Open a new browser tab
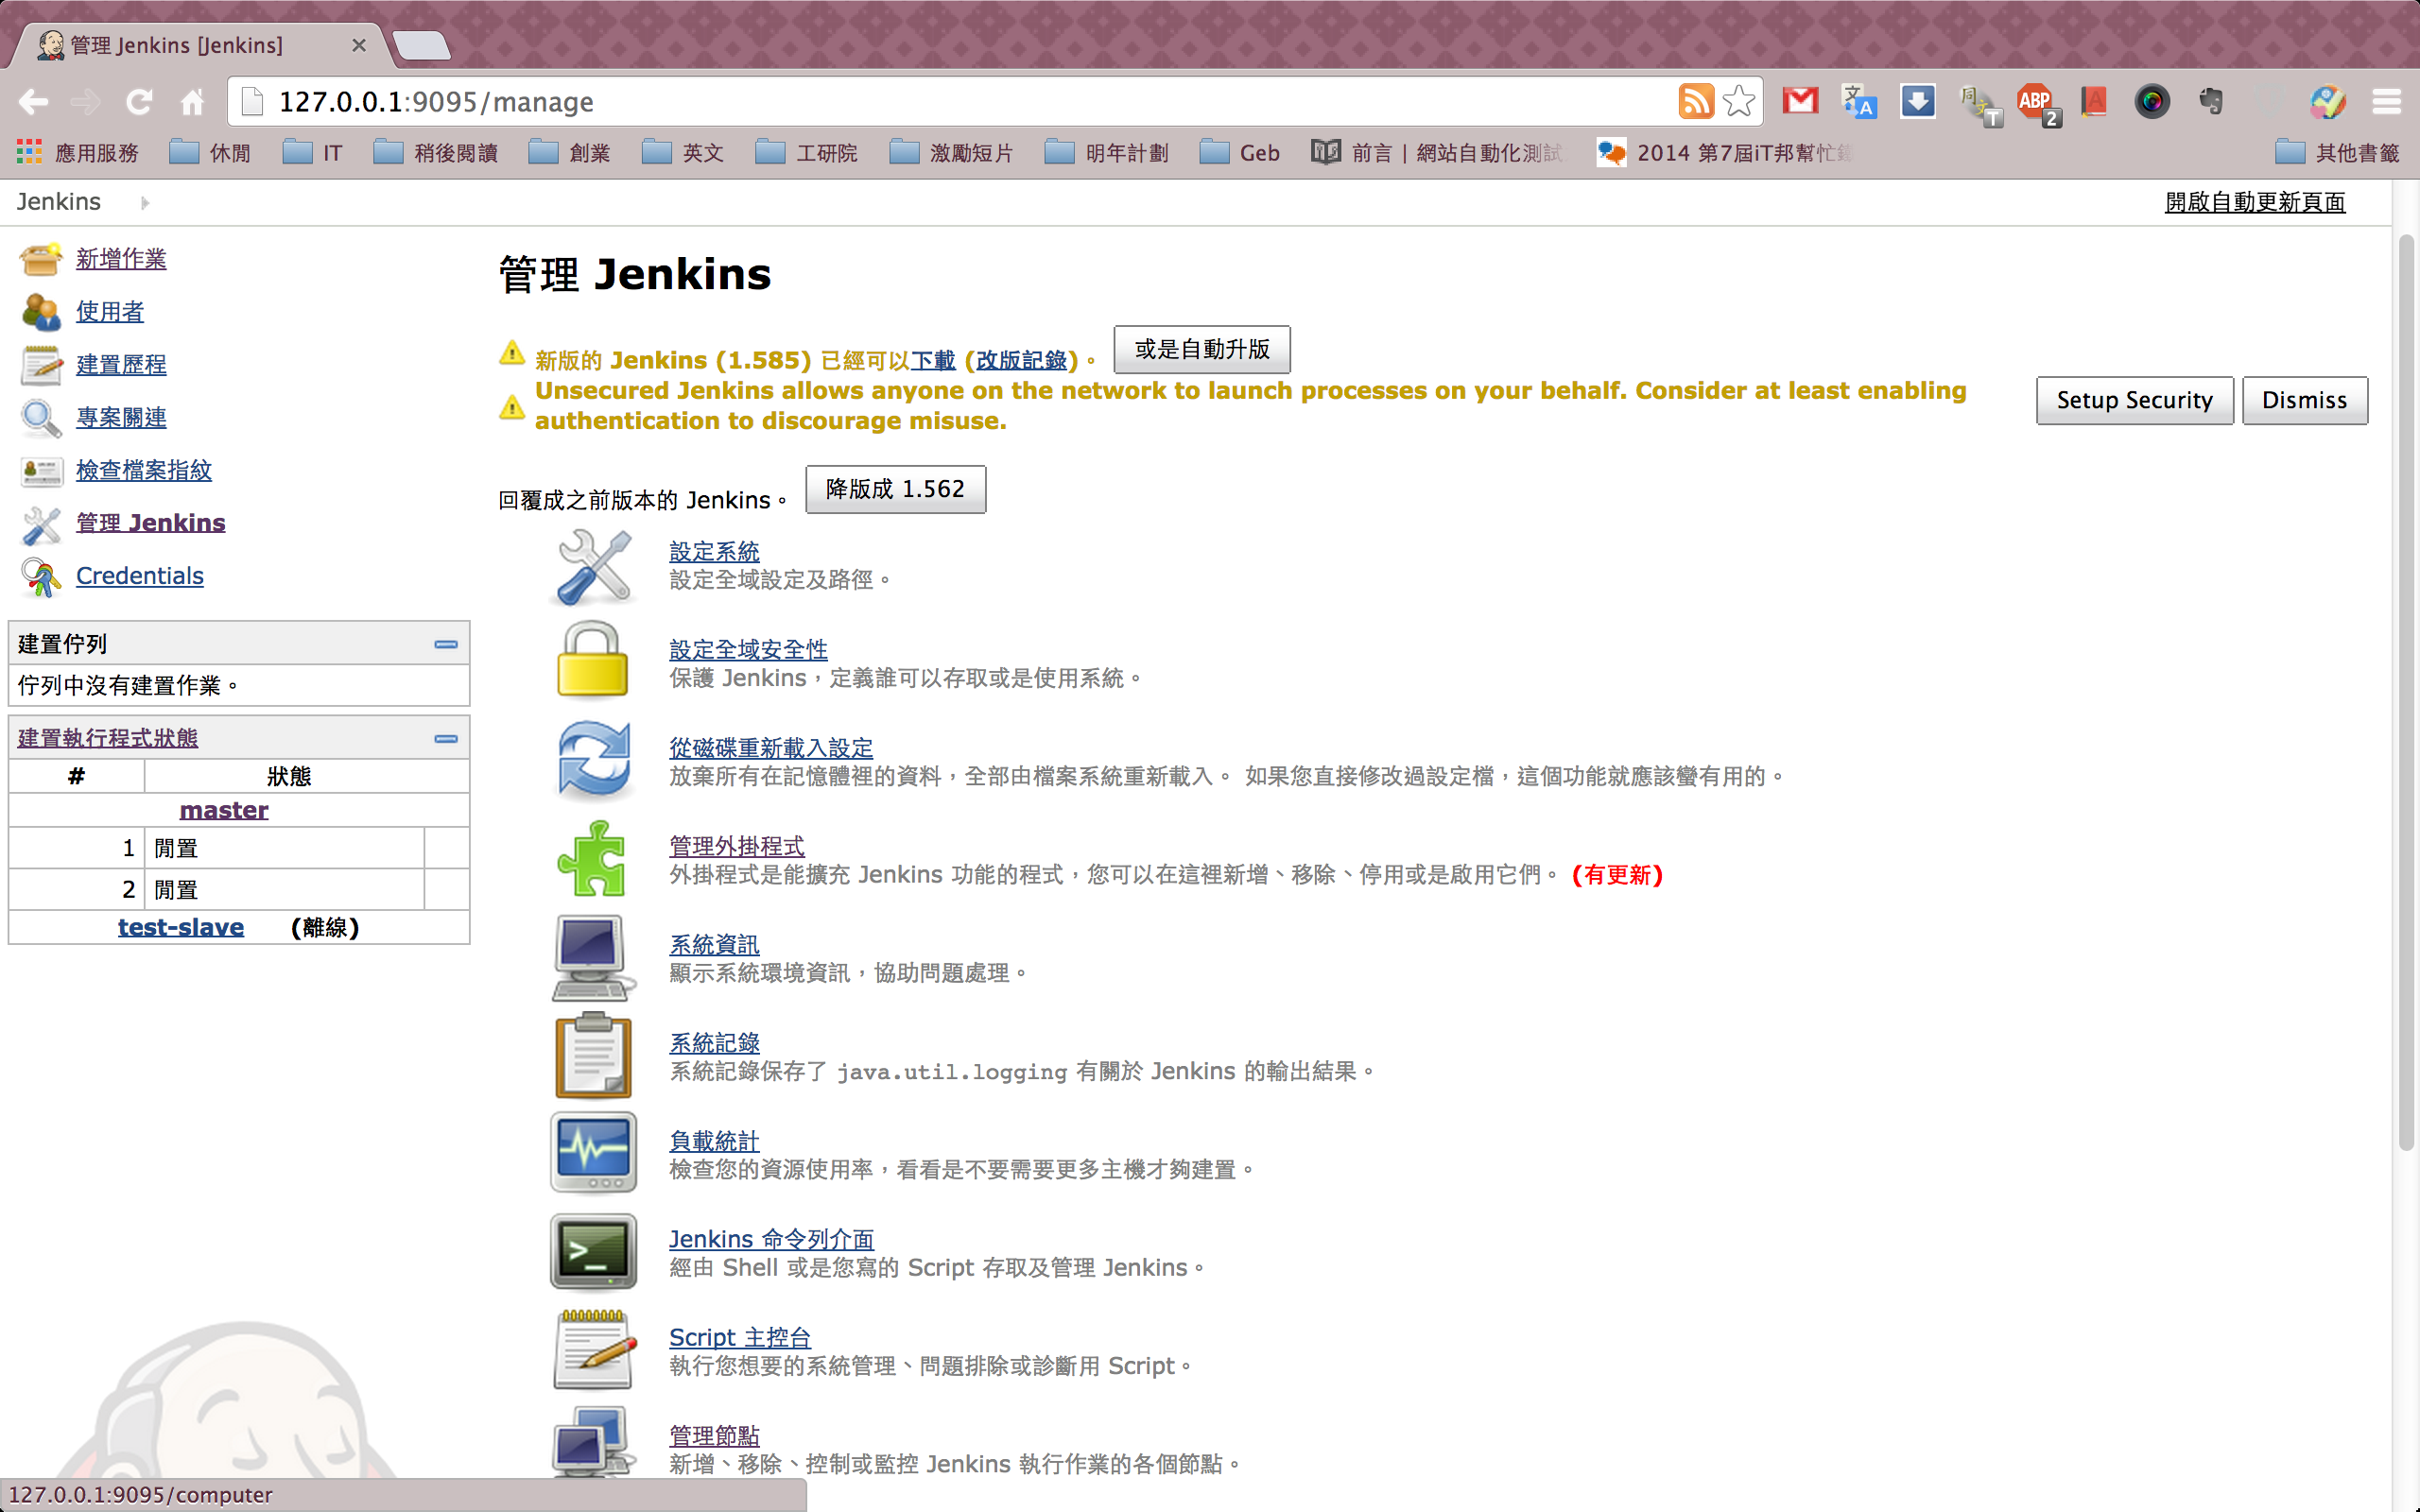 point(420,46)
